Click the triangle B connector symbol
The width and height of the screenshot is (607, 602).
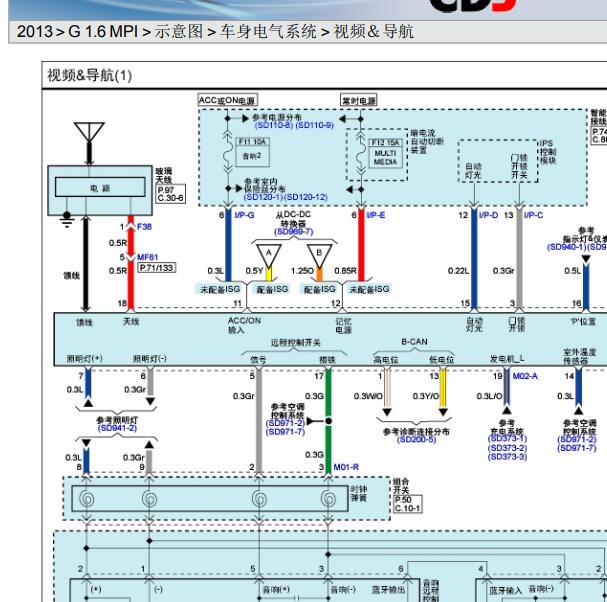pyautogui.click(x=320, y=256)
